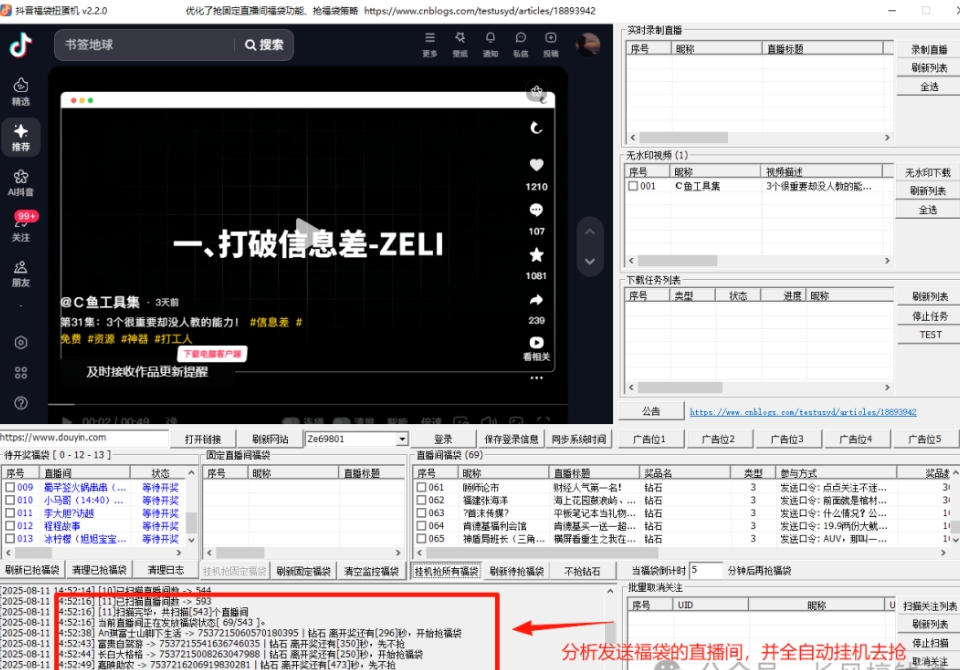Check row 013 冰柠檬 checkbox

[x=10, y=539]
